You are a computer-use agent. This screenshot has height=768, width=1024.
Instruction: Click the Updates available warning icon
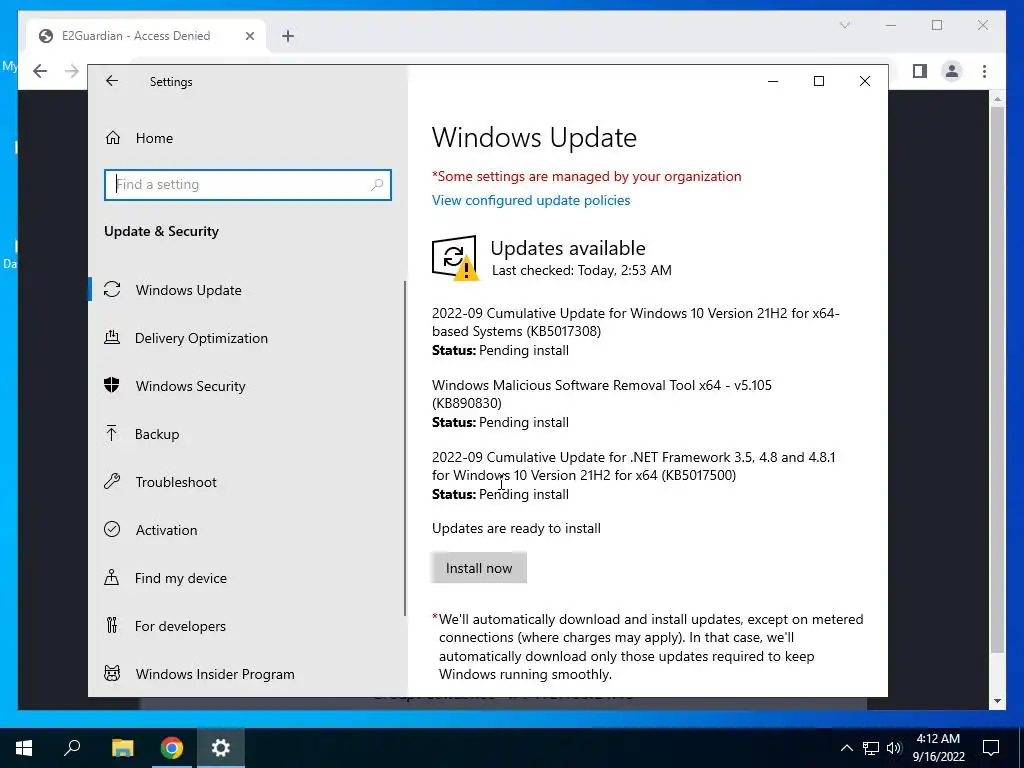tap(455, 258)
